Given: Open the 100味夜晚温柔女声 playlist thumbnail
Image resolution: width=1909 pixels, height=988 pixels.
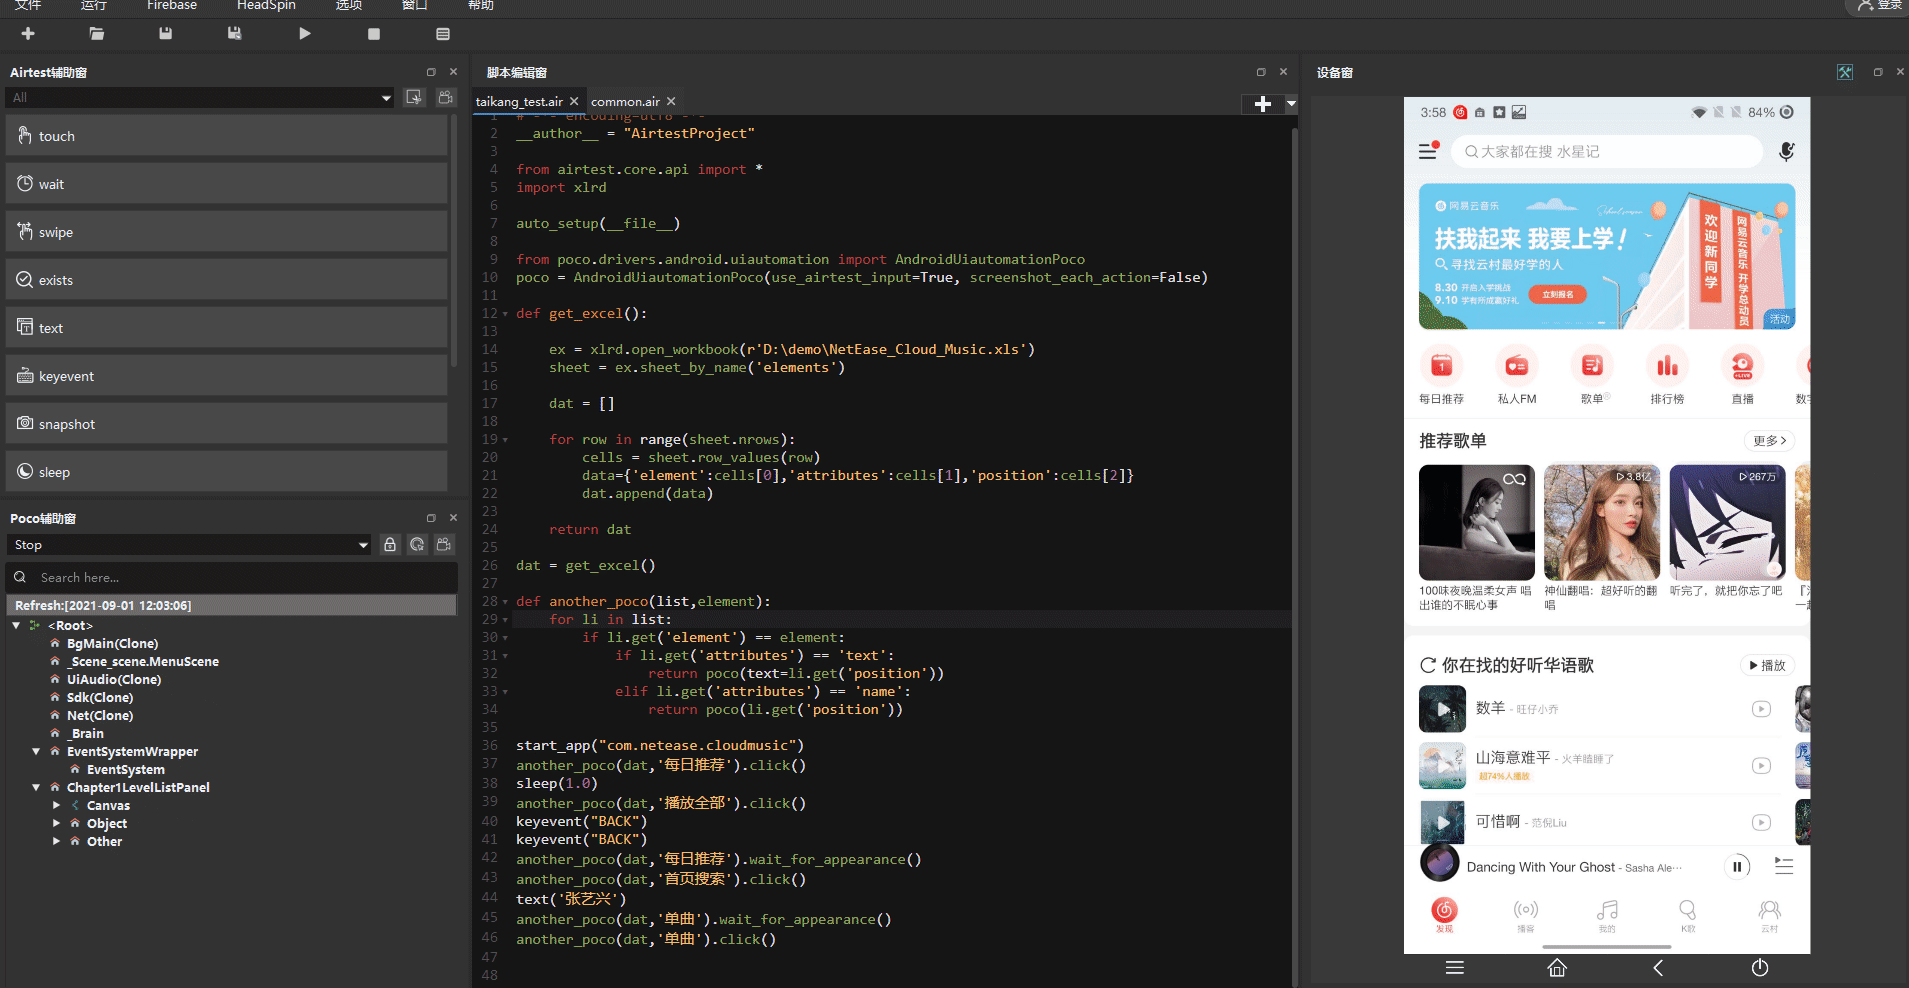Looking at the screenshot, I should tap(1476, 522).
